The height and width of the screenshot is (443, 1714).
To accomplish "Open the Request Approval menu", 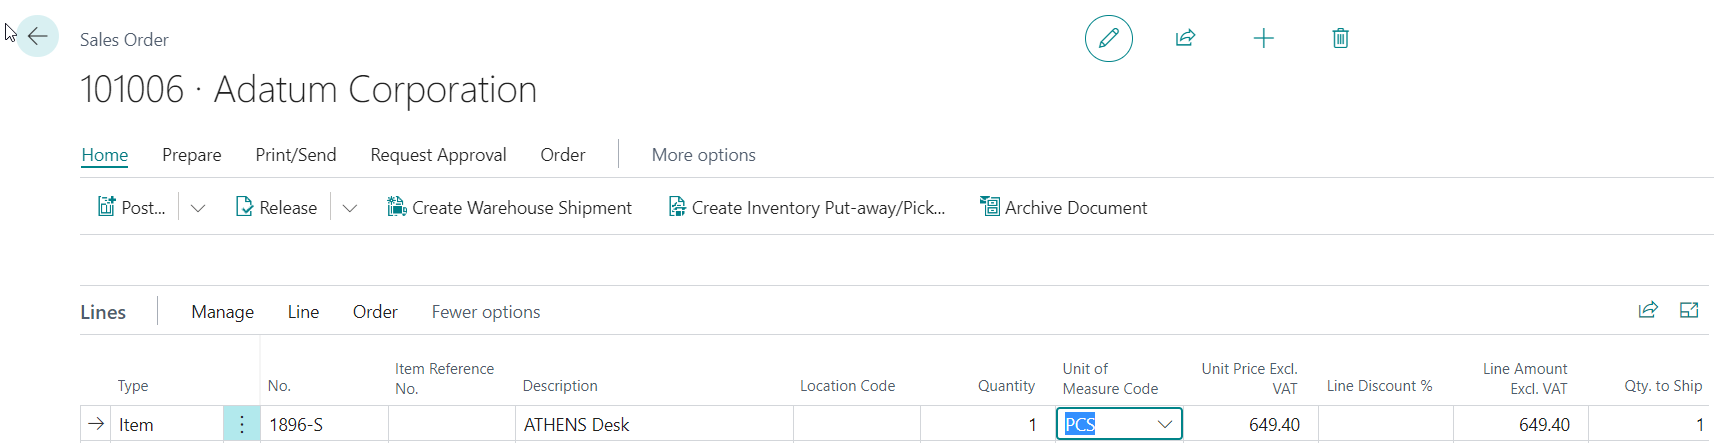I will [x=438, y=155].
